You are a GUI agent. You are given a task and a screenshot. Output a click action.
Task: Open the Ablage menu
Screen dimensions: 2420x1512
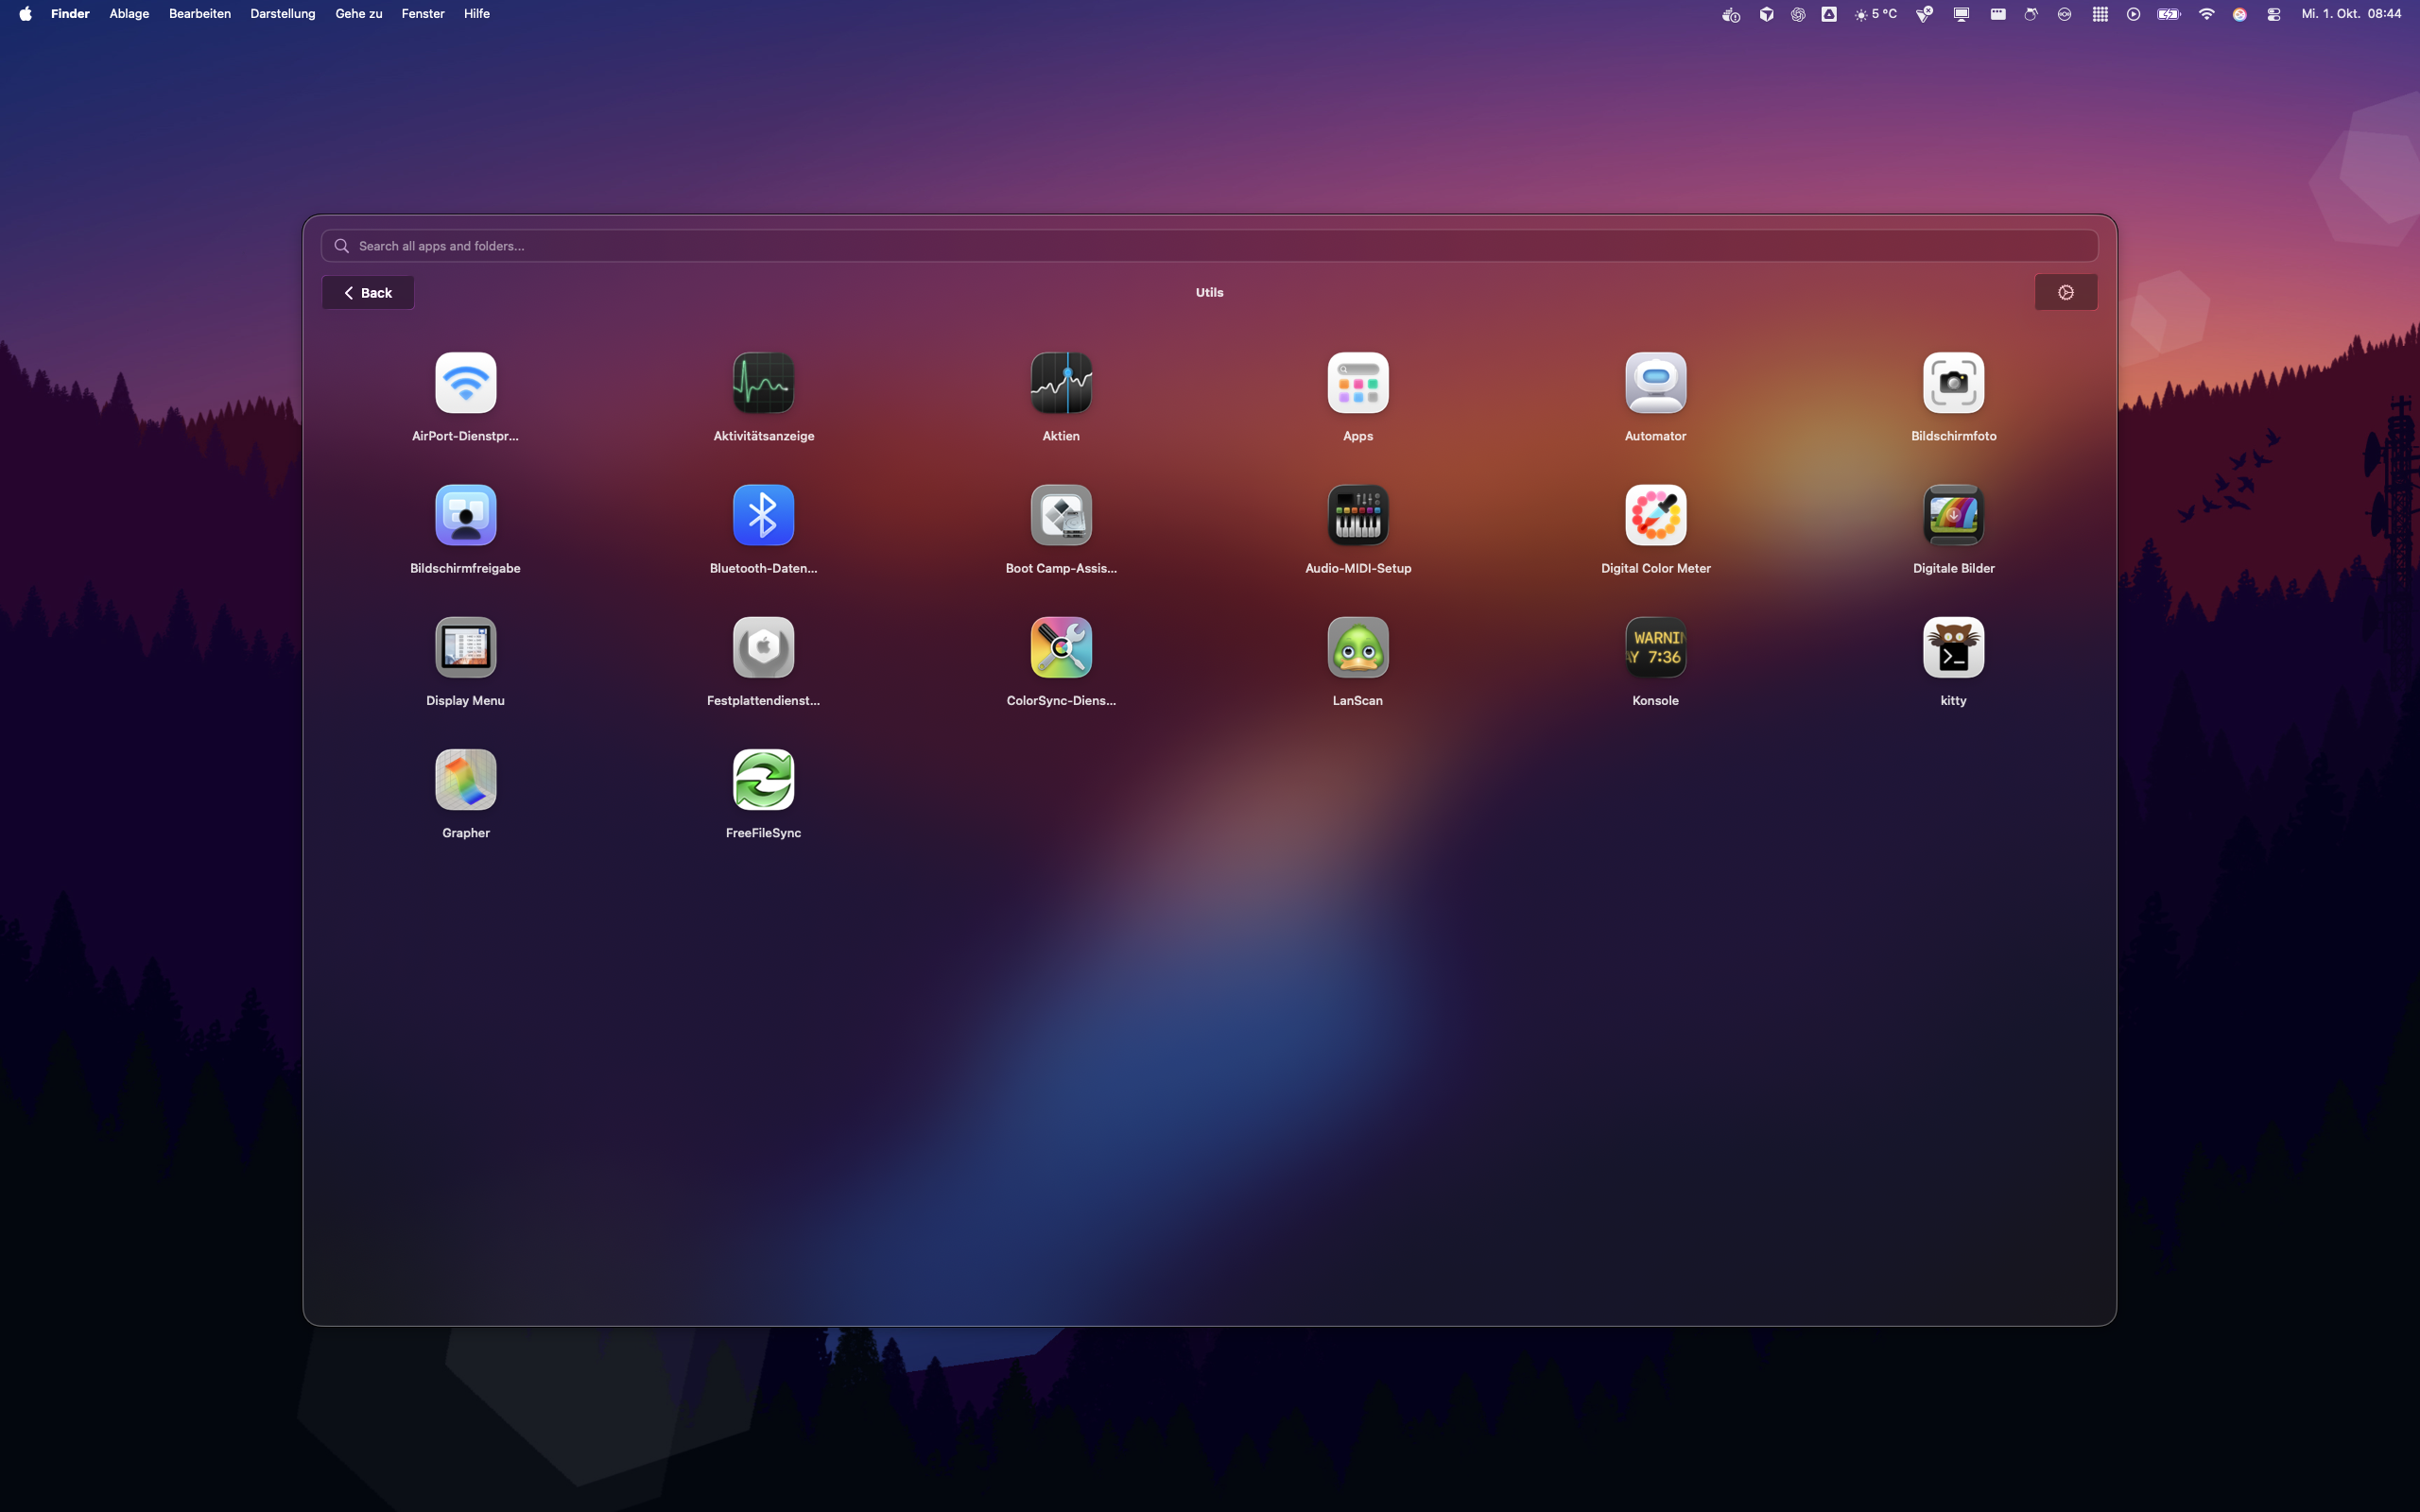[x=129, y=14]
